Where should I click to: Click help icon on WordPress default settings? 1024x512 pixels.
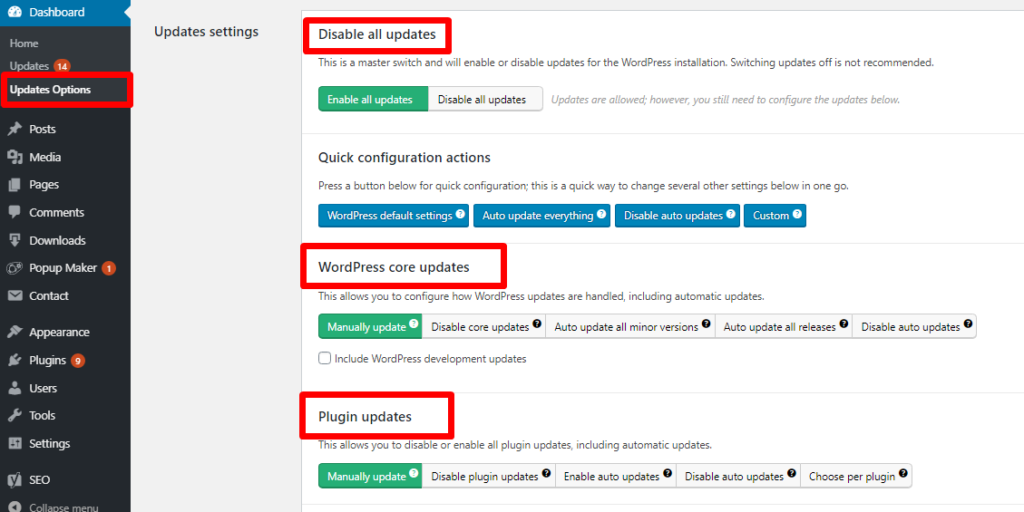tap(460, 214)
